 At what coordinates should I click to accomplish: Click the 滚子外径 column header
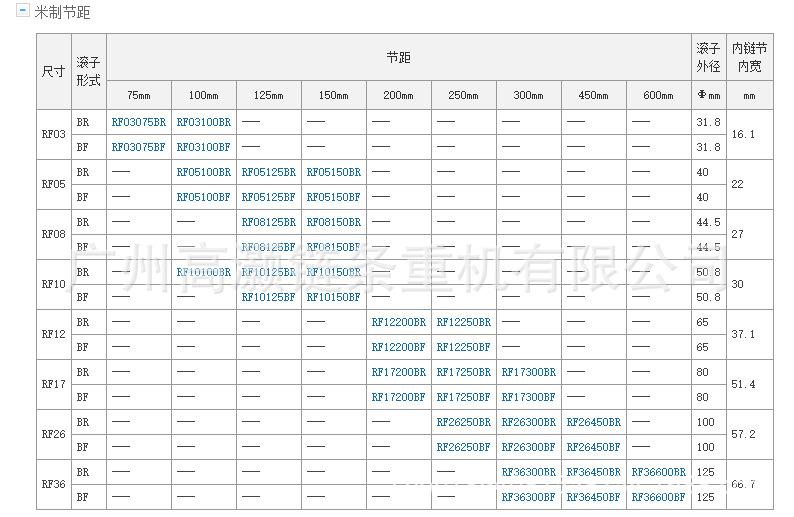pos(708,58)
